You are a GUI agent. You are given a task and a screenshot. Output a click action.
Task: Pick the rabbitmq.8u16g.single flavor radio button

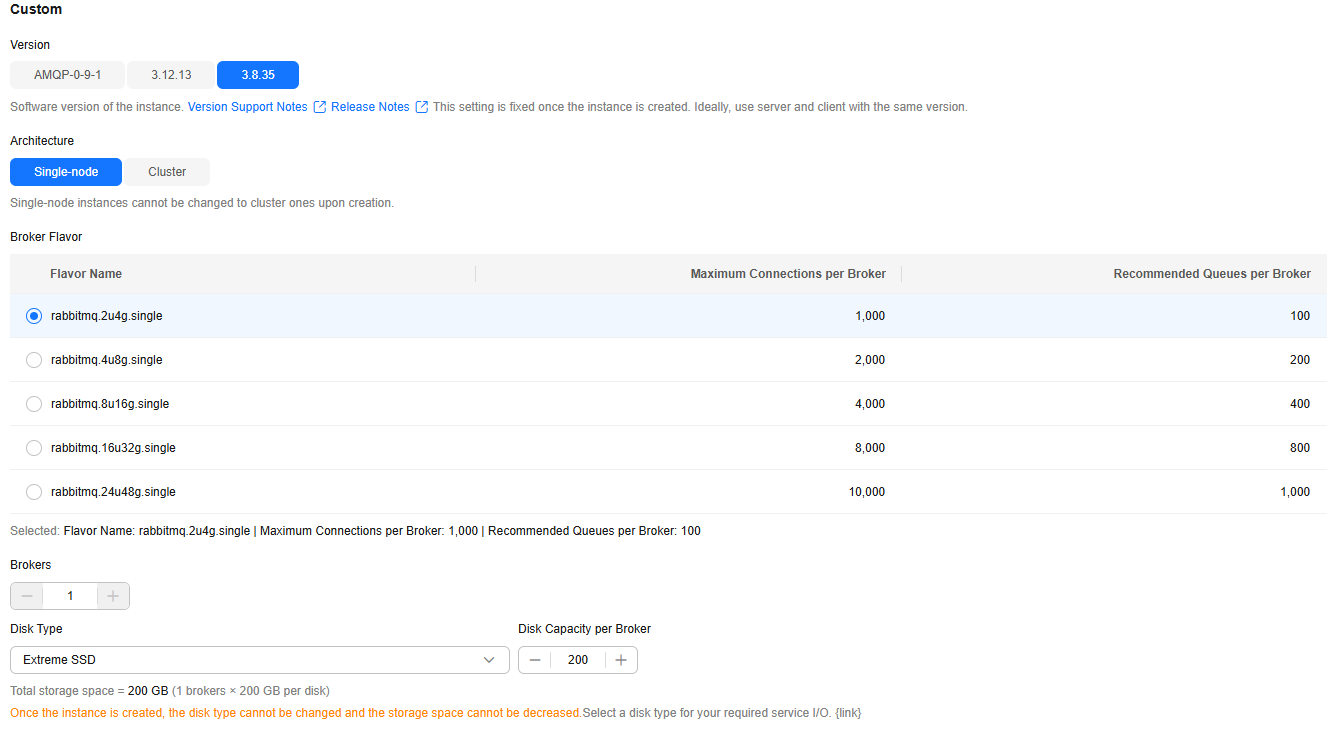[34, 404]
